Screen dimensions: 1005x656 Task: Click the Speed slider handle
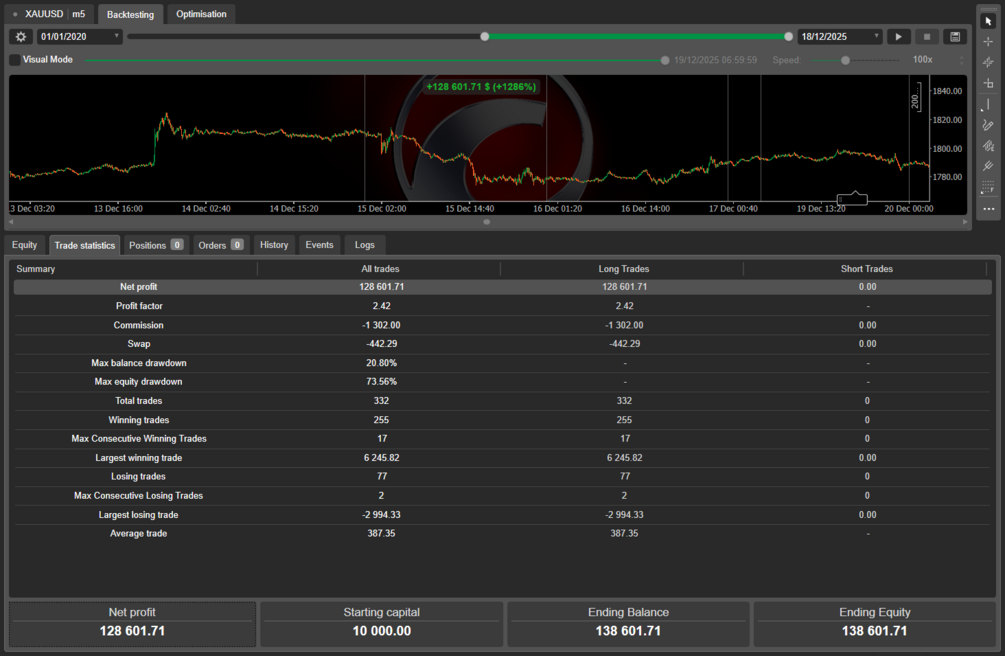pos(845,60)
